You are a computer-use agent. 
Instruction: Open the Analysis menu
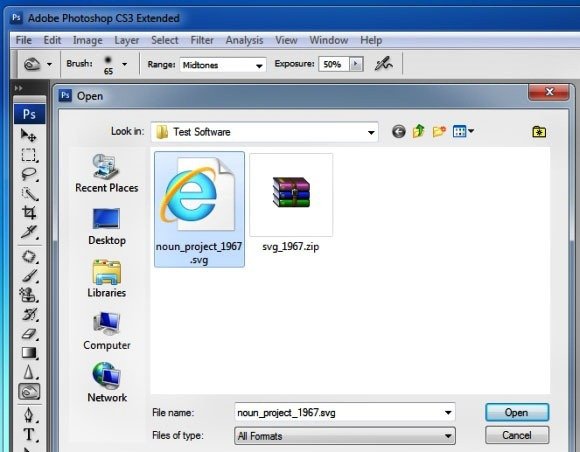click(244, 40)
